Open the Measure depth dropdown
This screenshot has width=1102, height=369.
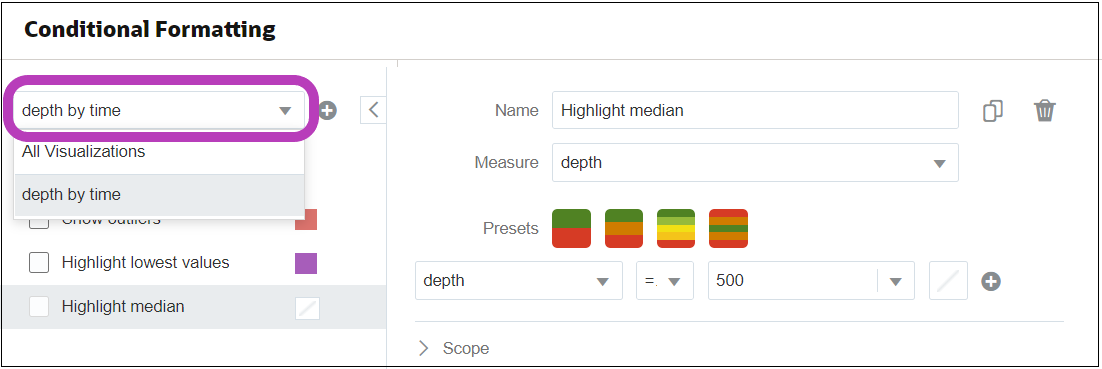click(x=755, y=163)
